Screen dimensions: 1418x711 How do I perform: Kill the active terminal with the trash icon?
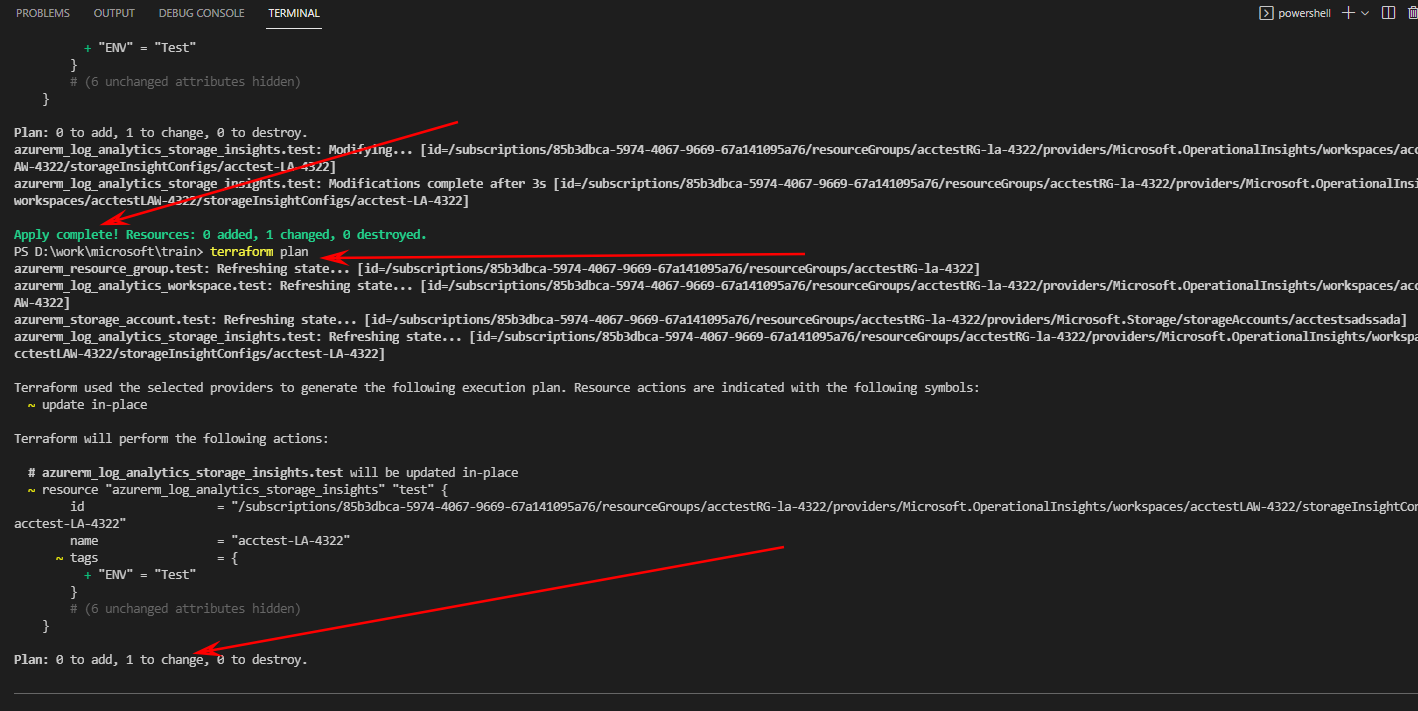(1412, 12)
